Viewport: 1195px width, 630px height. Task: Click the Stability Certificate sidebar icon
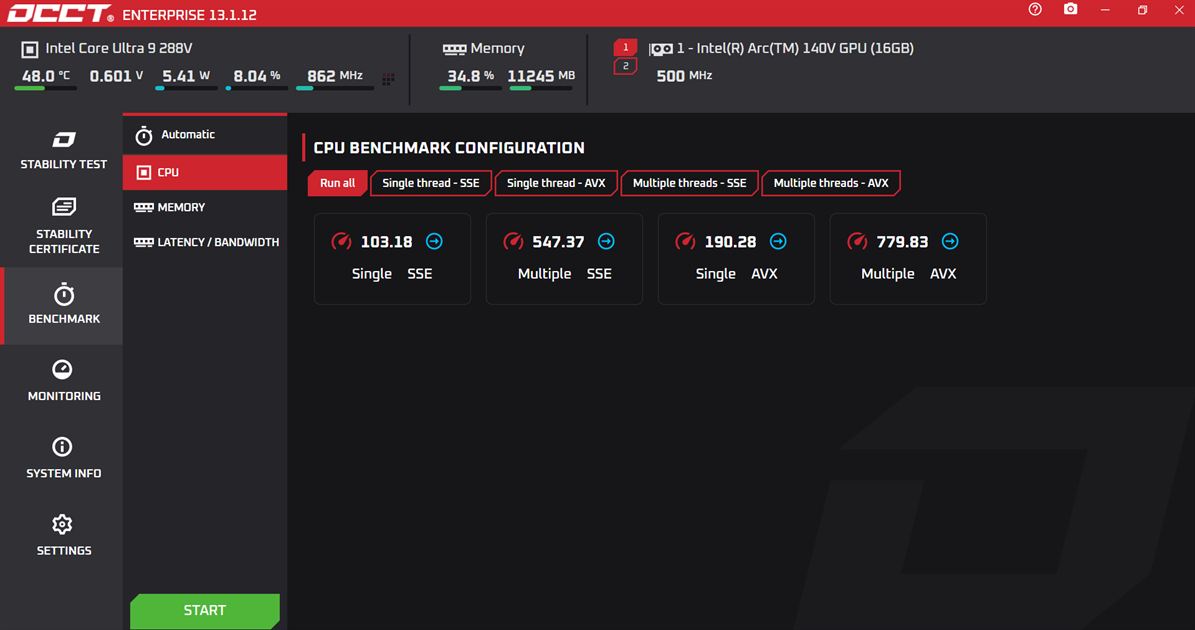click(x=63, y=207)
